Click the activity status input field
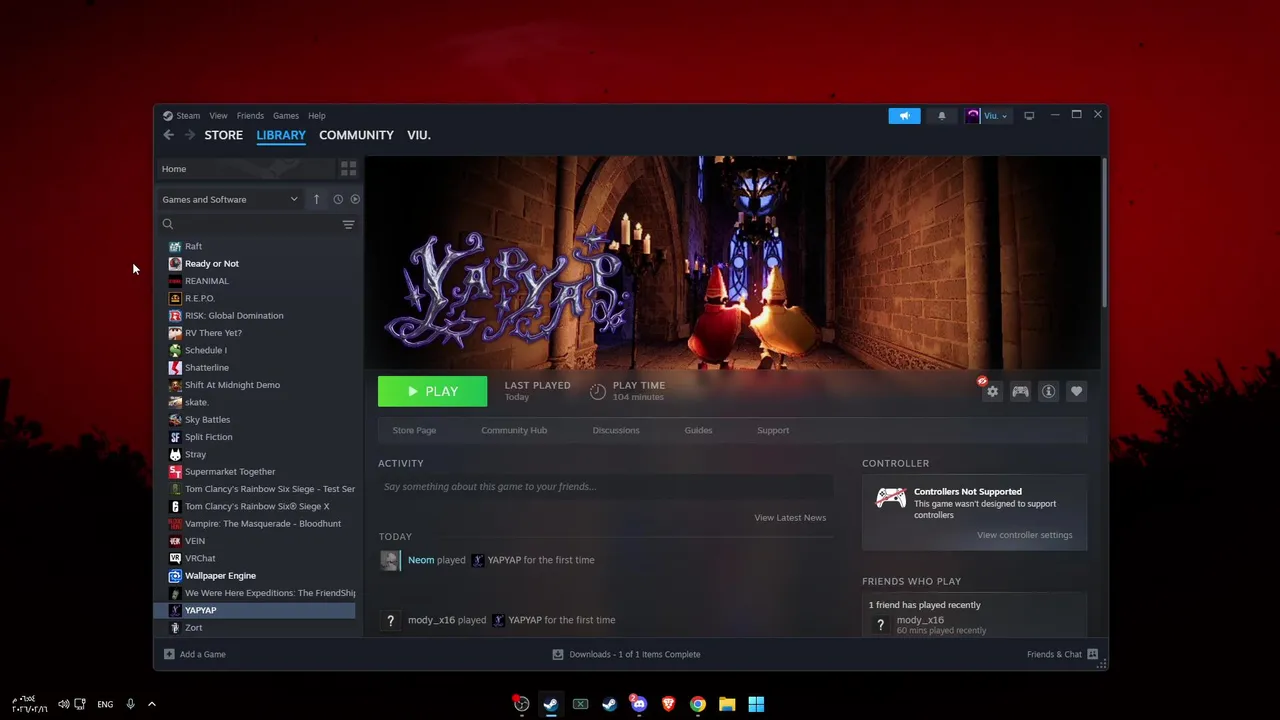The width and height of the screenshot is (1280, 720). [x=605, y=487]
